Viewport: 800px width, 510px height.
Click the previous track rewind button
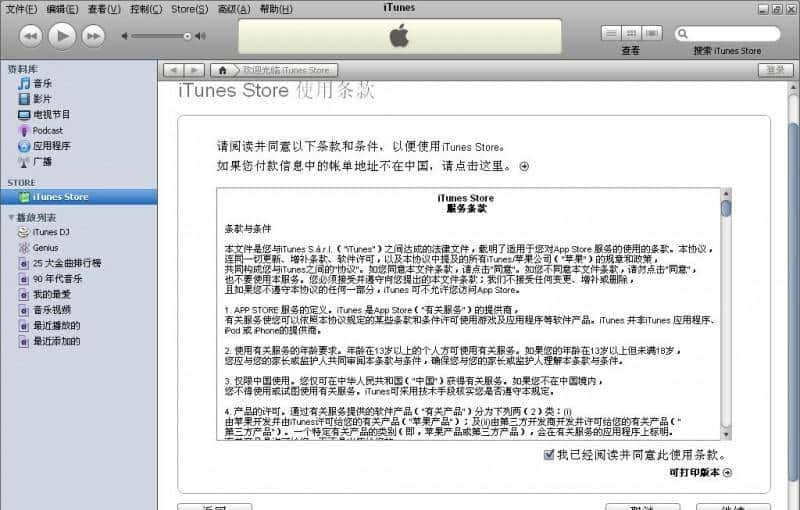[30, 36]
